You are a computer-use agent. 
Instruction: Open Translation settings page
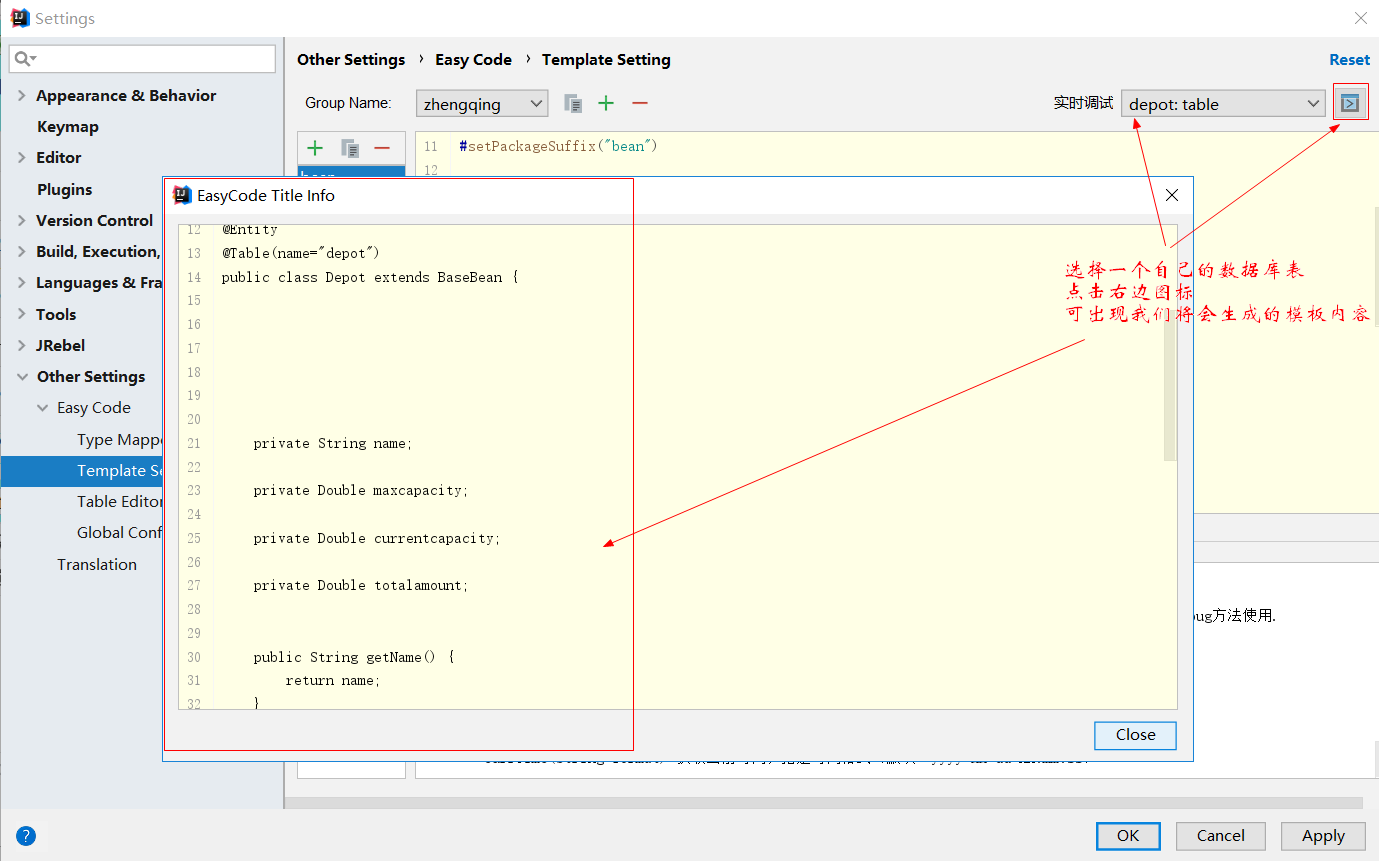coord(97,565)
